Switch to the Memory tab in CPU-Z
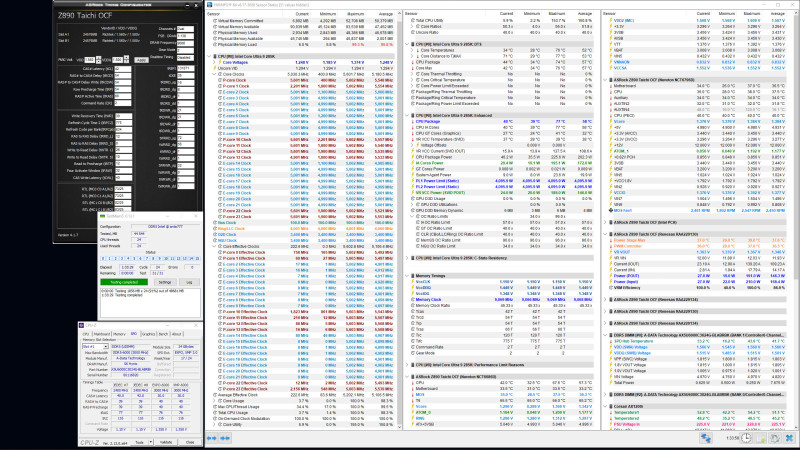 119,334
